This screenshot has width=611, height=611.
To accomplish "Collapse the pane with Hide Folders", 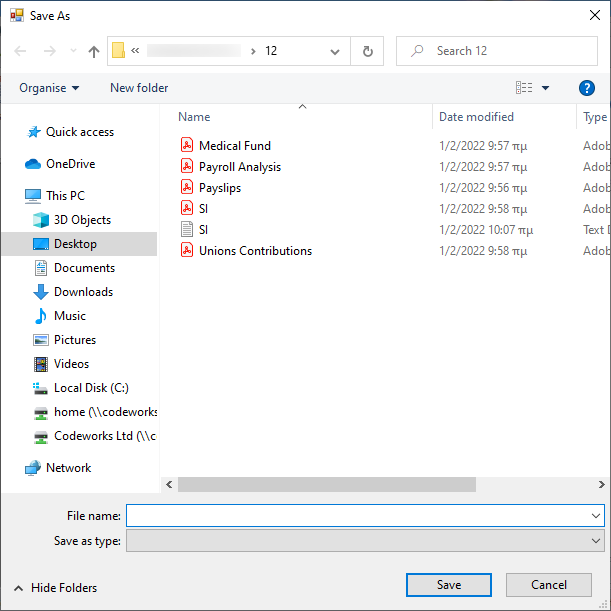I will 55,588.
